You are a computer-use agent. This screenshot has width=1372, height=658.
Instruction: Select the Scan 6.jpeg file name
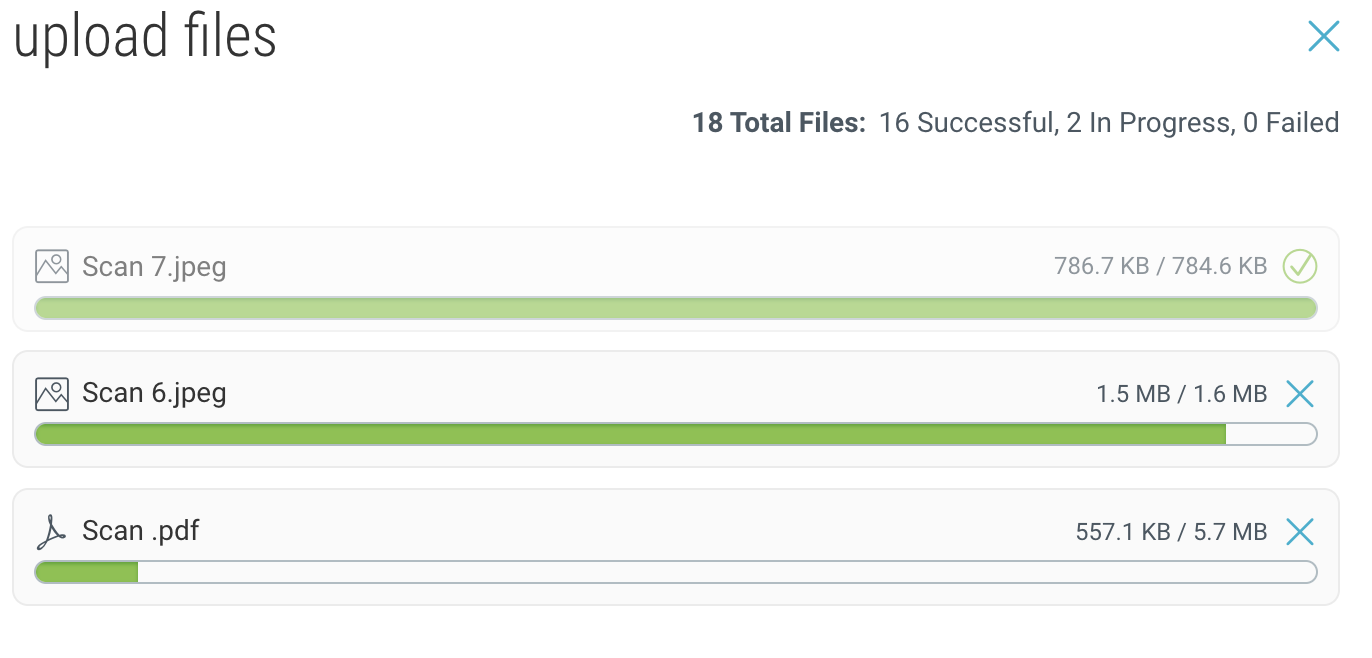154,393
